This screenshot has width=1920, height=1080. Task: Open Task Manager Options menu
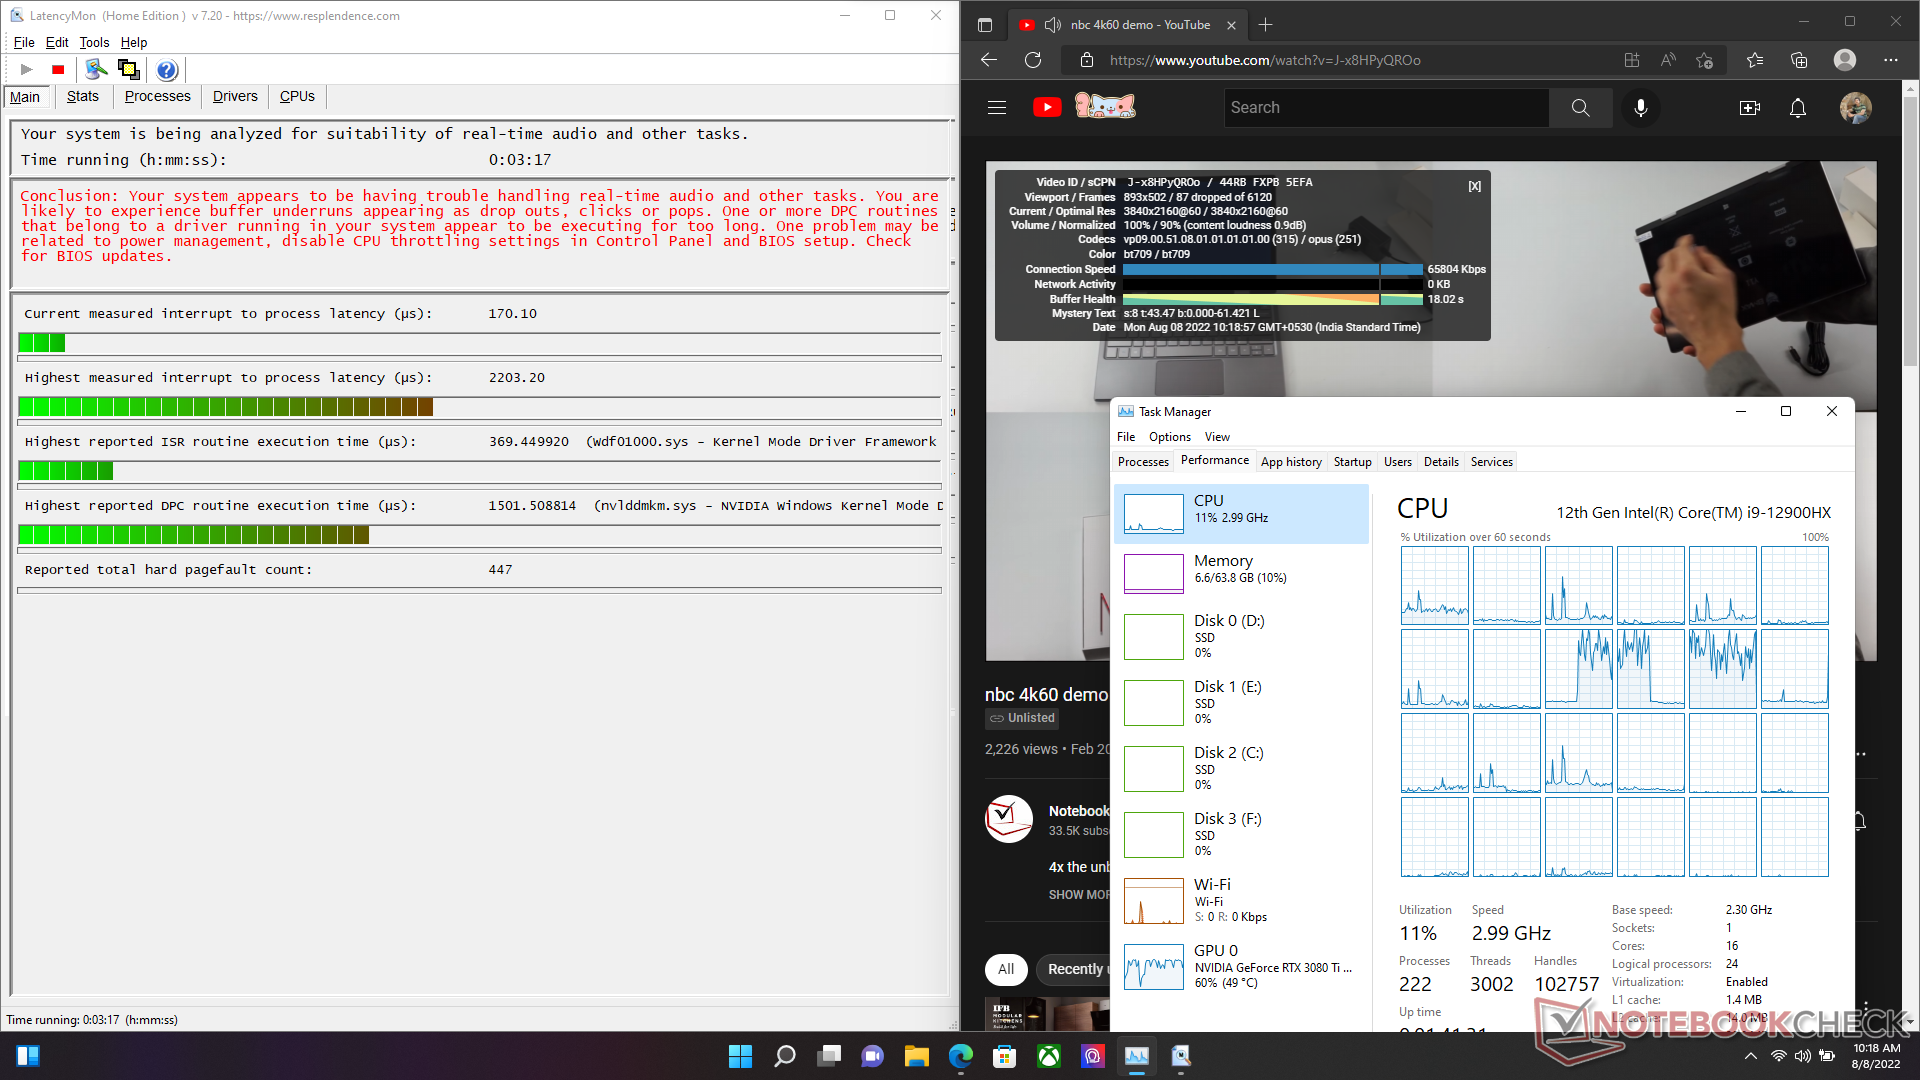(x=1169, y=437)
